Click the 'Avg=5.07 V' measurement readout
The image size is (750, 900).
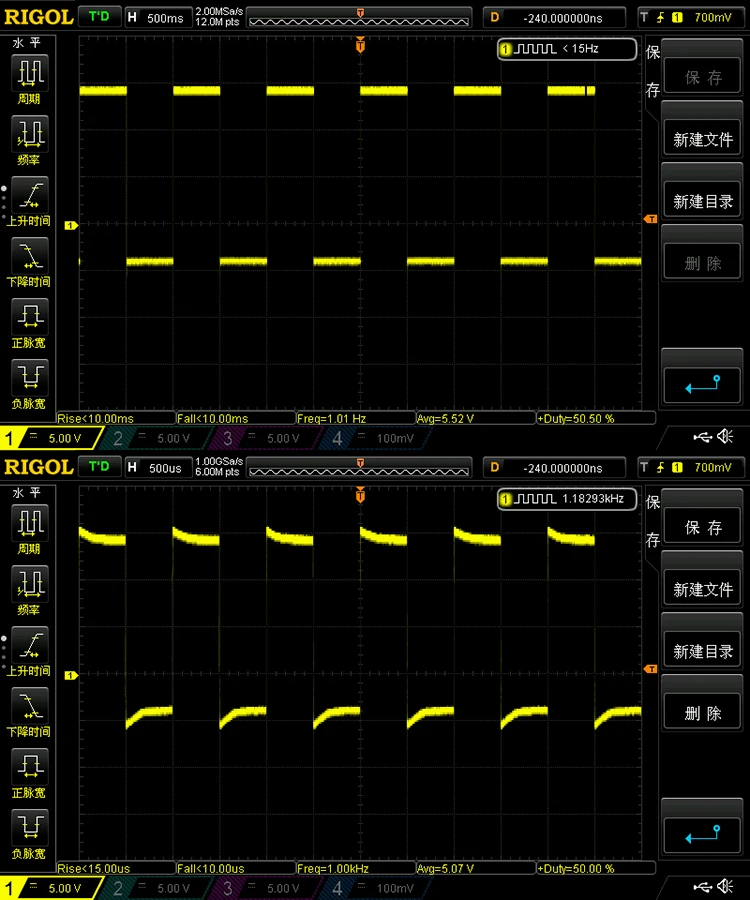[475, 868]
